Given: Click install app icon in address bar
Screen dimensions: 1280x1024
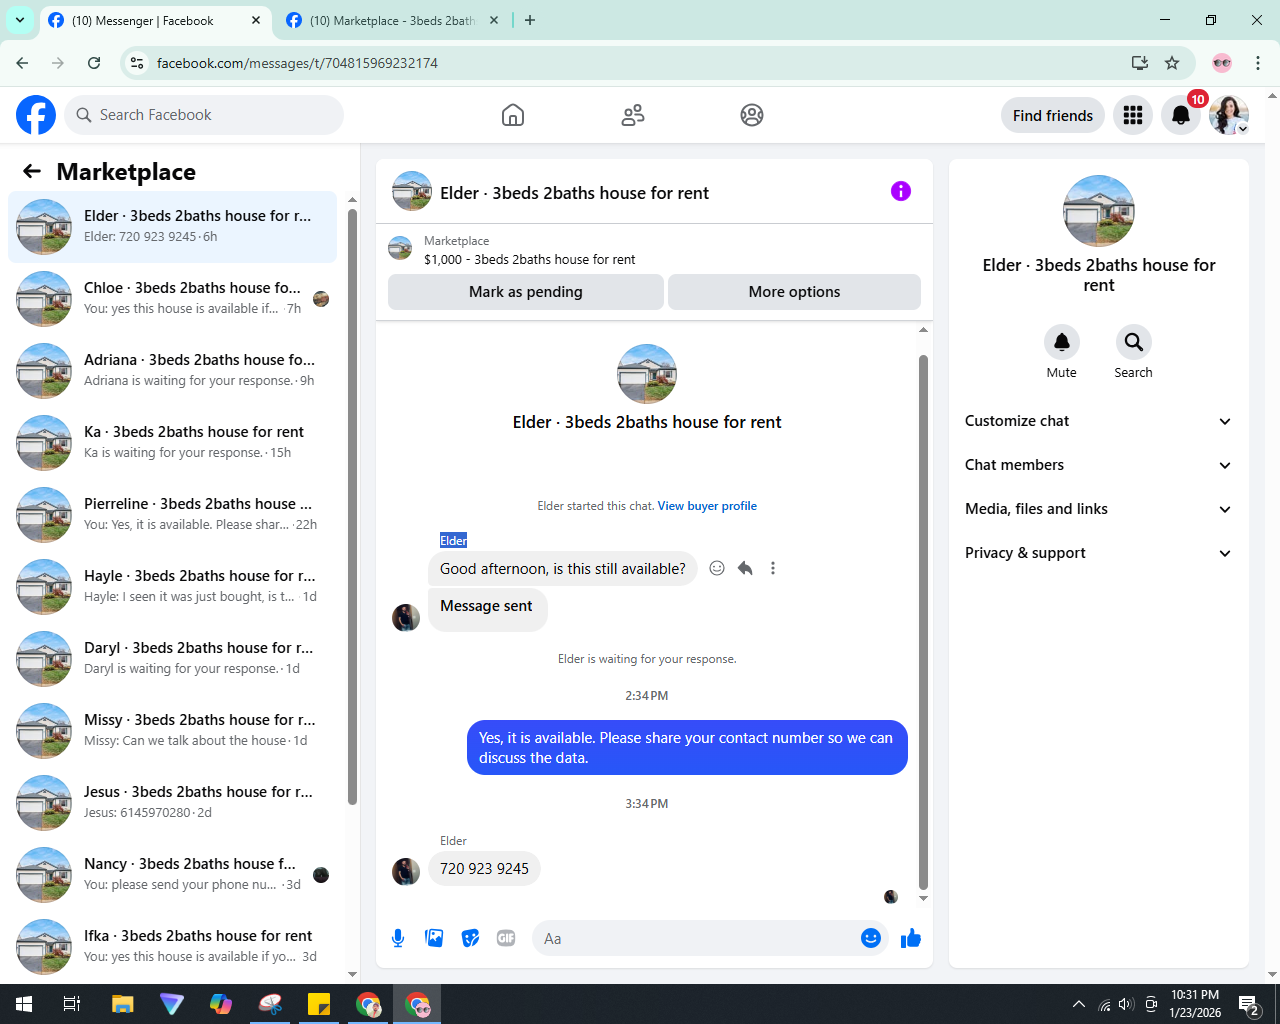Looking at the screenshot, I should [1140, 63].
